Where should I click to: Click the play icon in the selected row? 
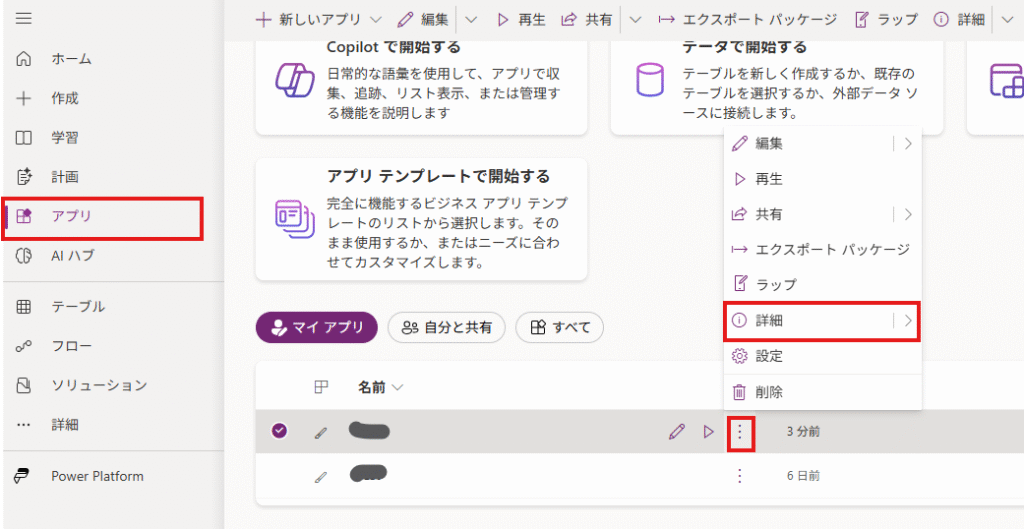click(x=709, y=431)
